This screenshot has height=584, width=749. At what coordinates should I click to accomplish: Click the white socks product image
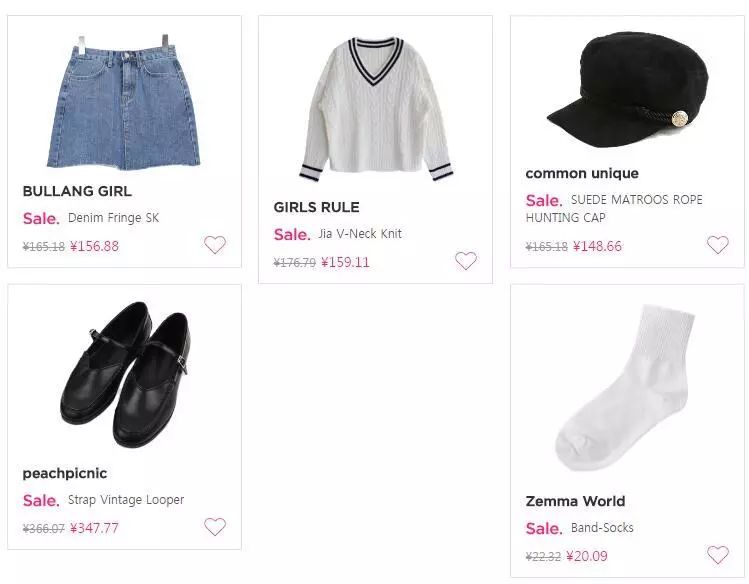pos(627,388)
